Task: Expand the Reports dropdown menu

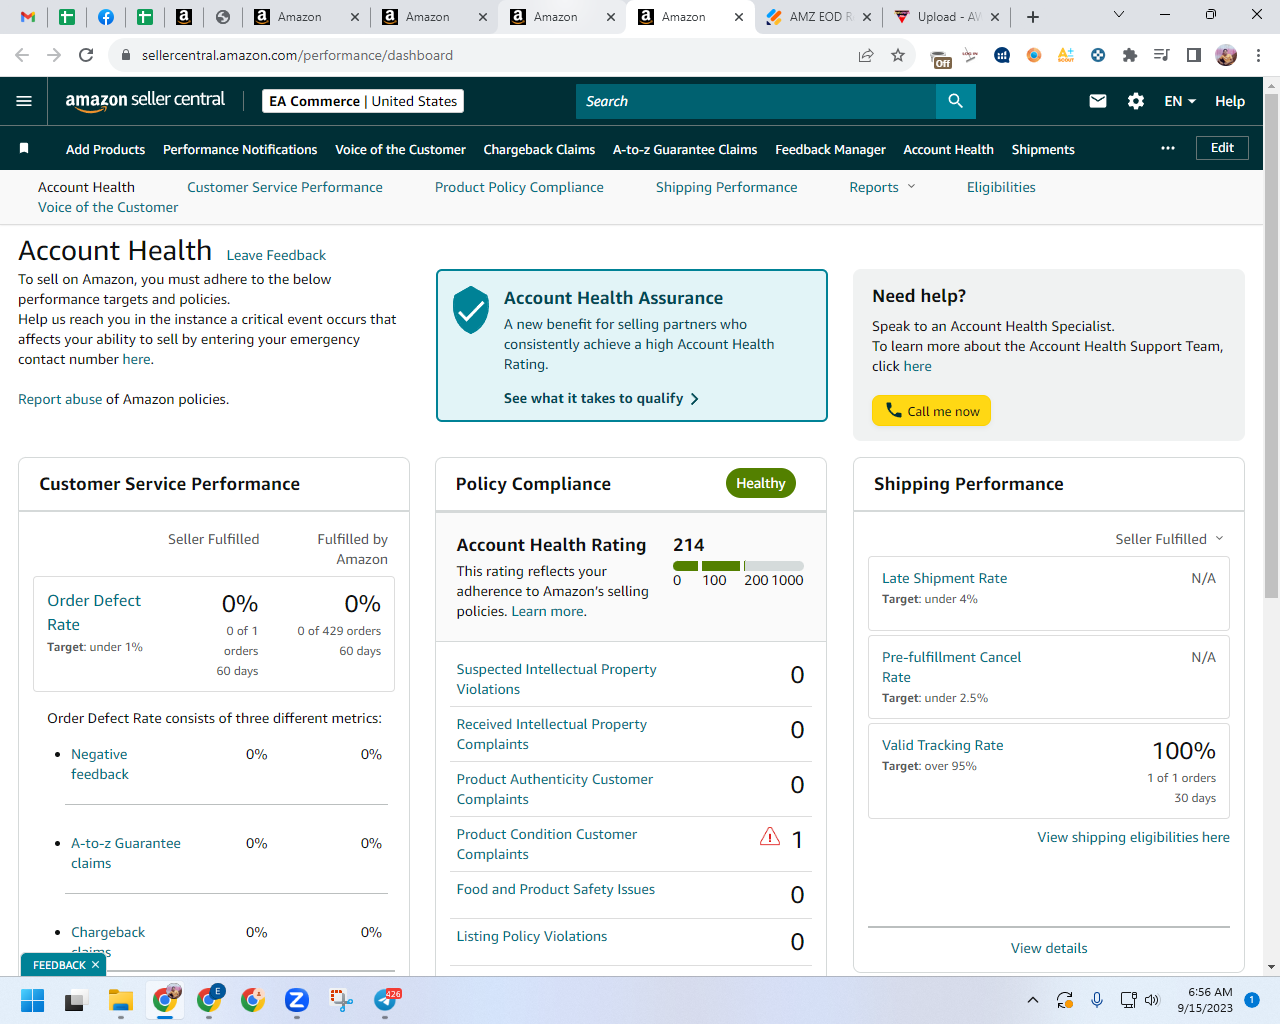Action: [x=882, y=187]
